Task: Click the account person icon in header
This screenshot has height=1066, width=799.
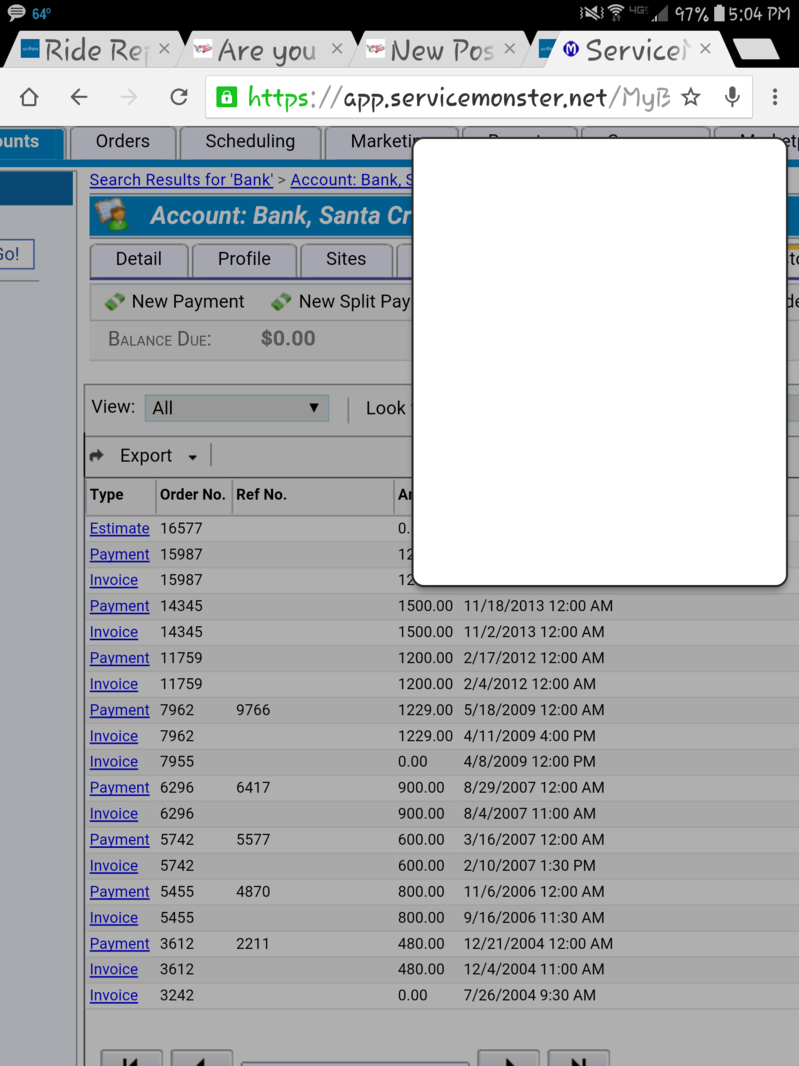Action: (112, 214)
